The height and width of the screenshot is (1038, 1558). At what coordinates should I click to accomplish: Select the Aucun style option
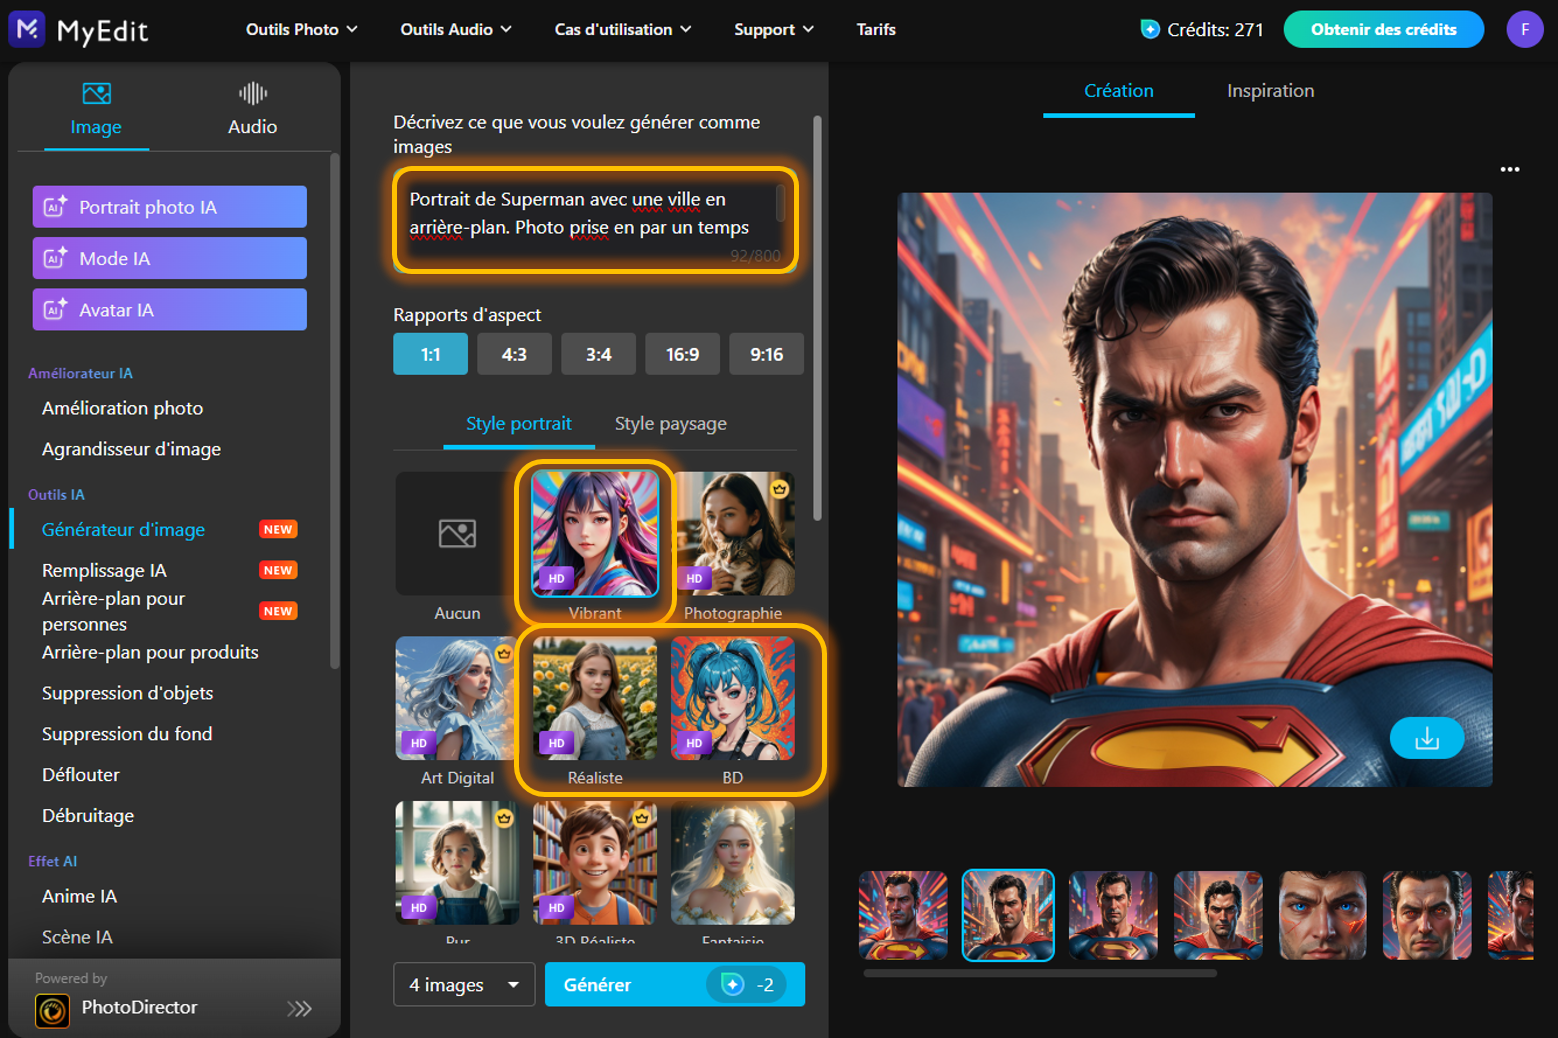(457, 534)
